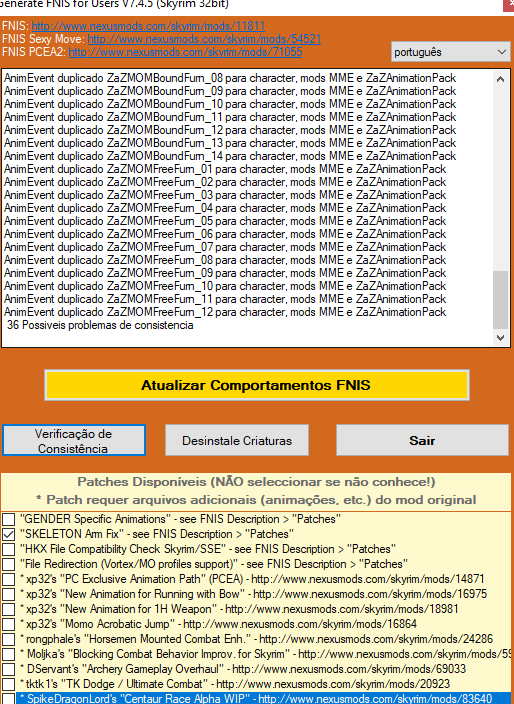514x704 pixels.
Task: Enable GENDER Specific Animations patch checkbox
Action: pos(9,519)
